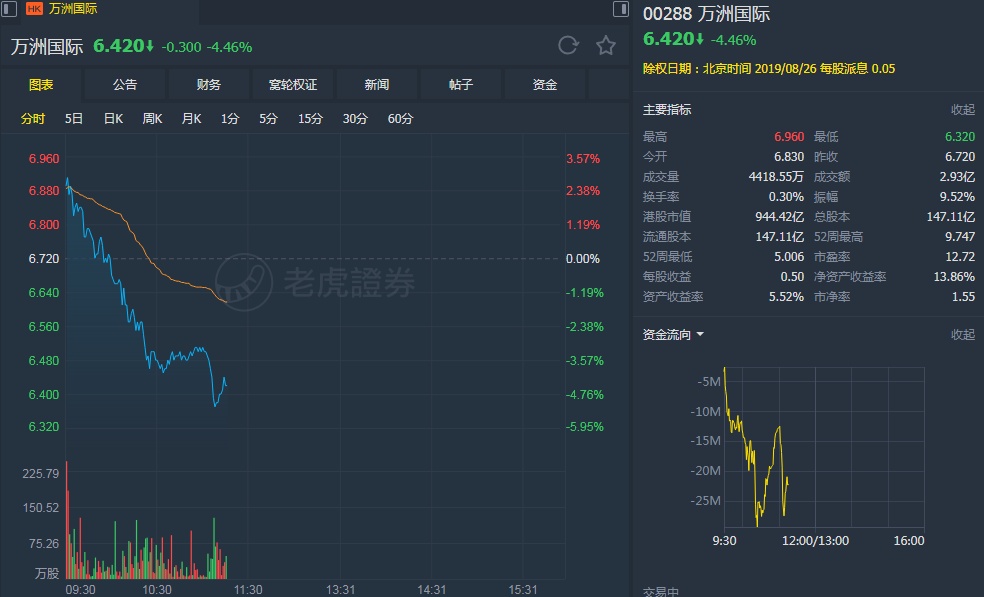Viewport: 984px width, 597px height.
Task: Go to the 新闻 tab
Action: pyautogui.click(x=377, y=85)
